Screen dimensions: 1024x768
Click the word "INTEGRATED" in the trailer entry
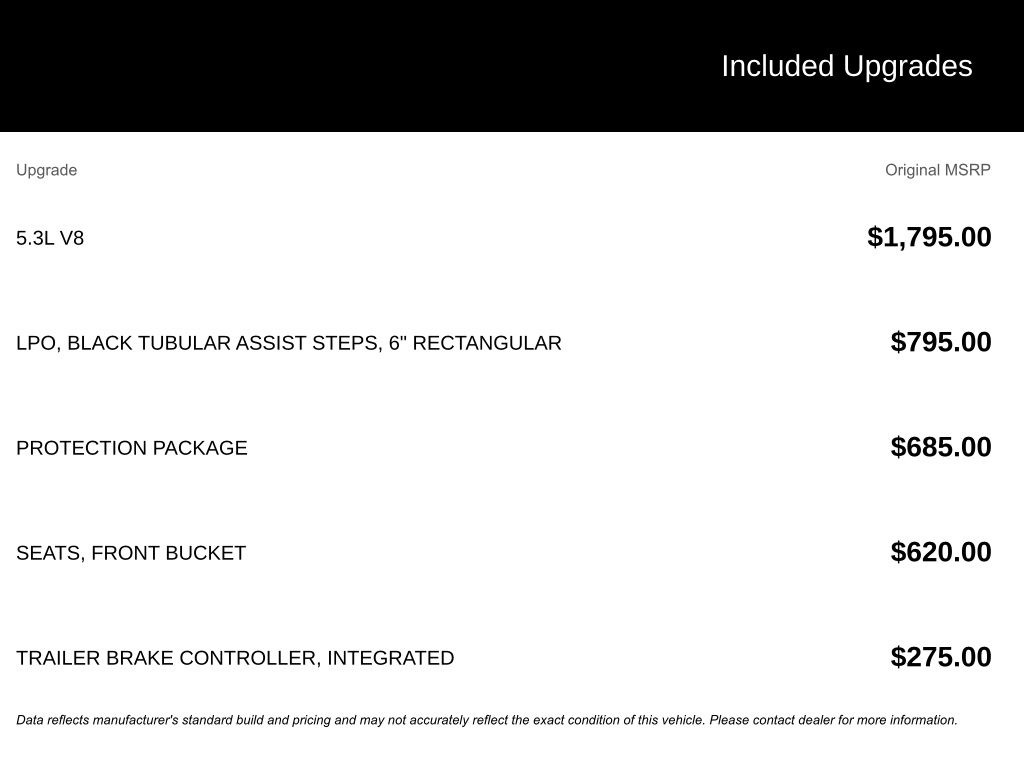390,658
